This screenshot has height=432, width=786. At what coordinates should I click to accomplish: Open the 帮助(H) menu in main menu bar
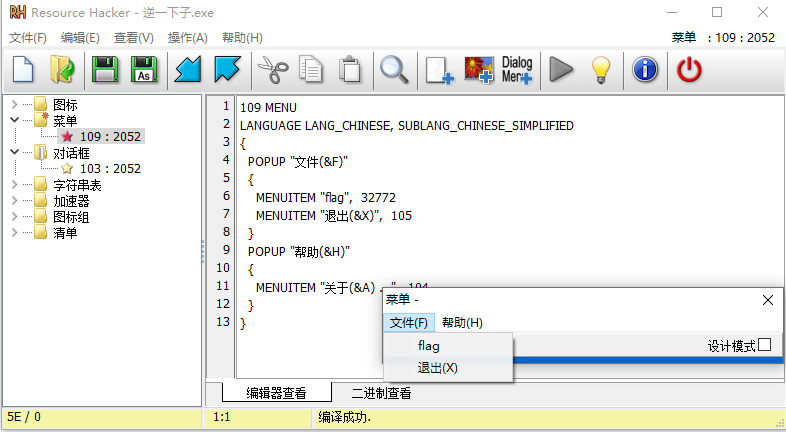coord(242,38)
